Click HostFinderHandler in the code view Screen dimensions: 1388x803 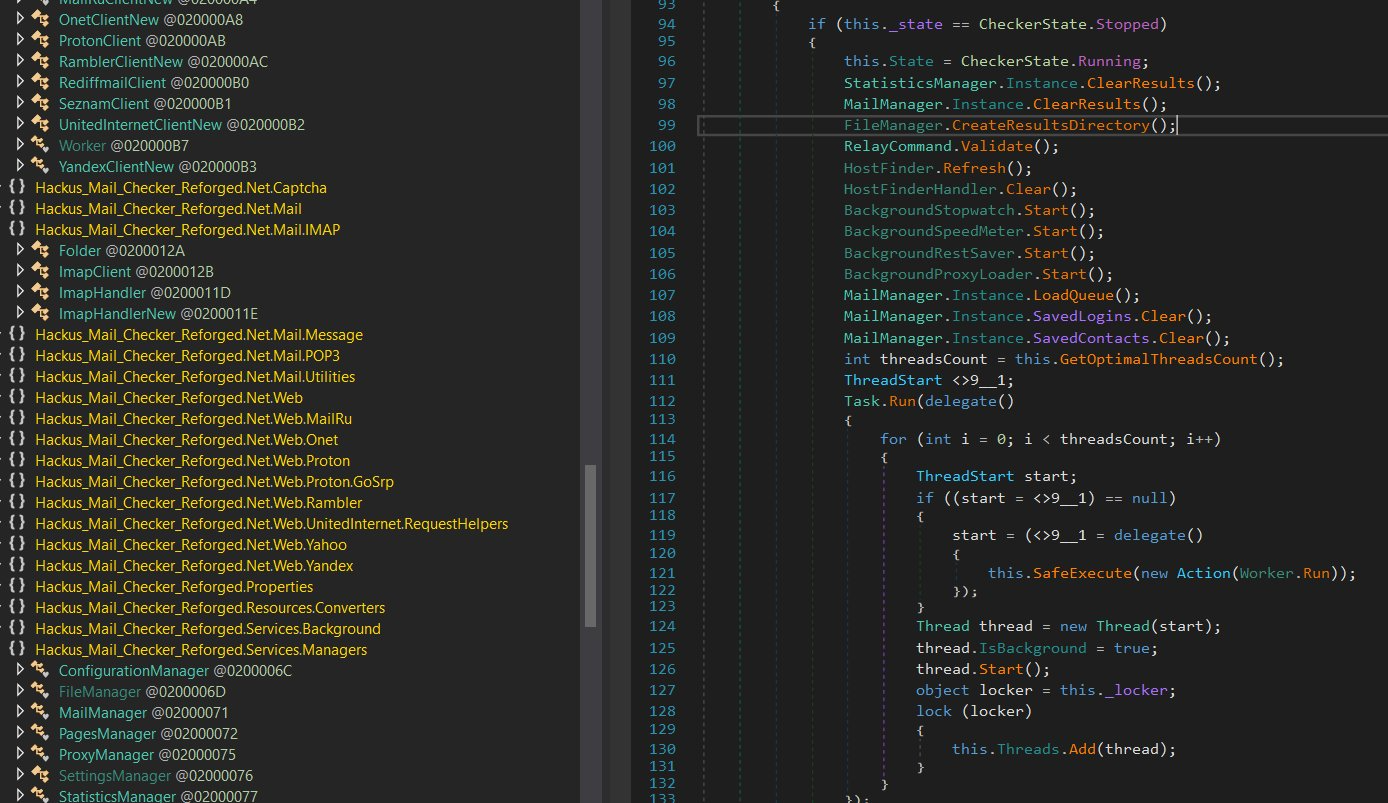pos(920,189)
